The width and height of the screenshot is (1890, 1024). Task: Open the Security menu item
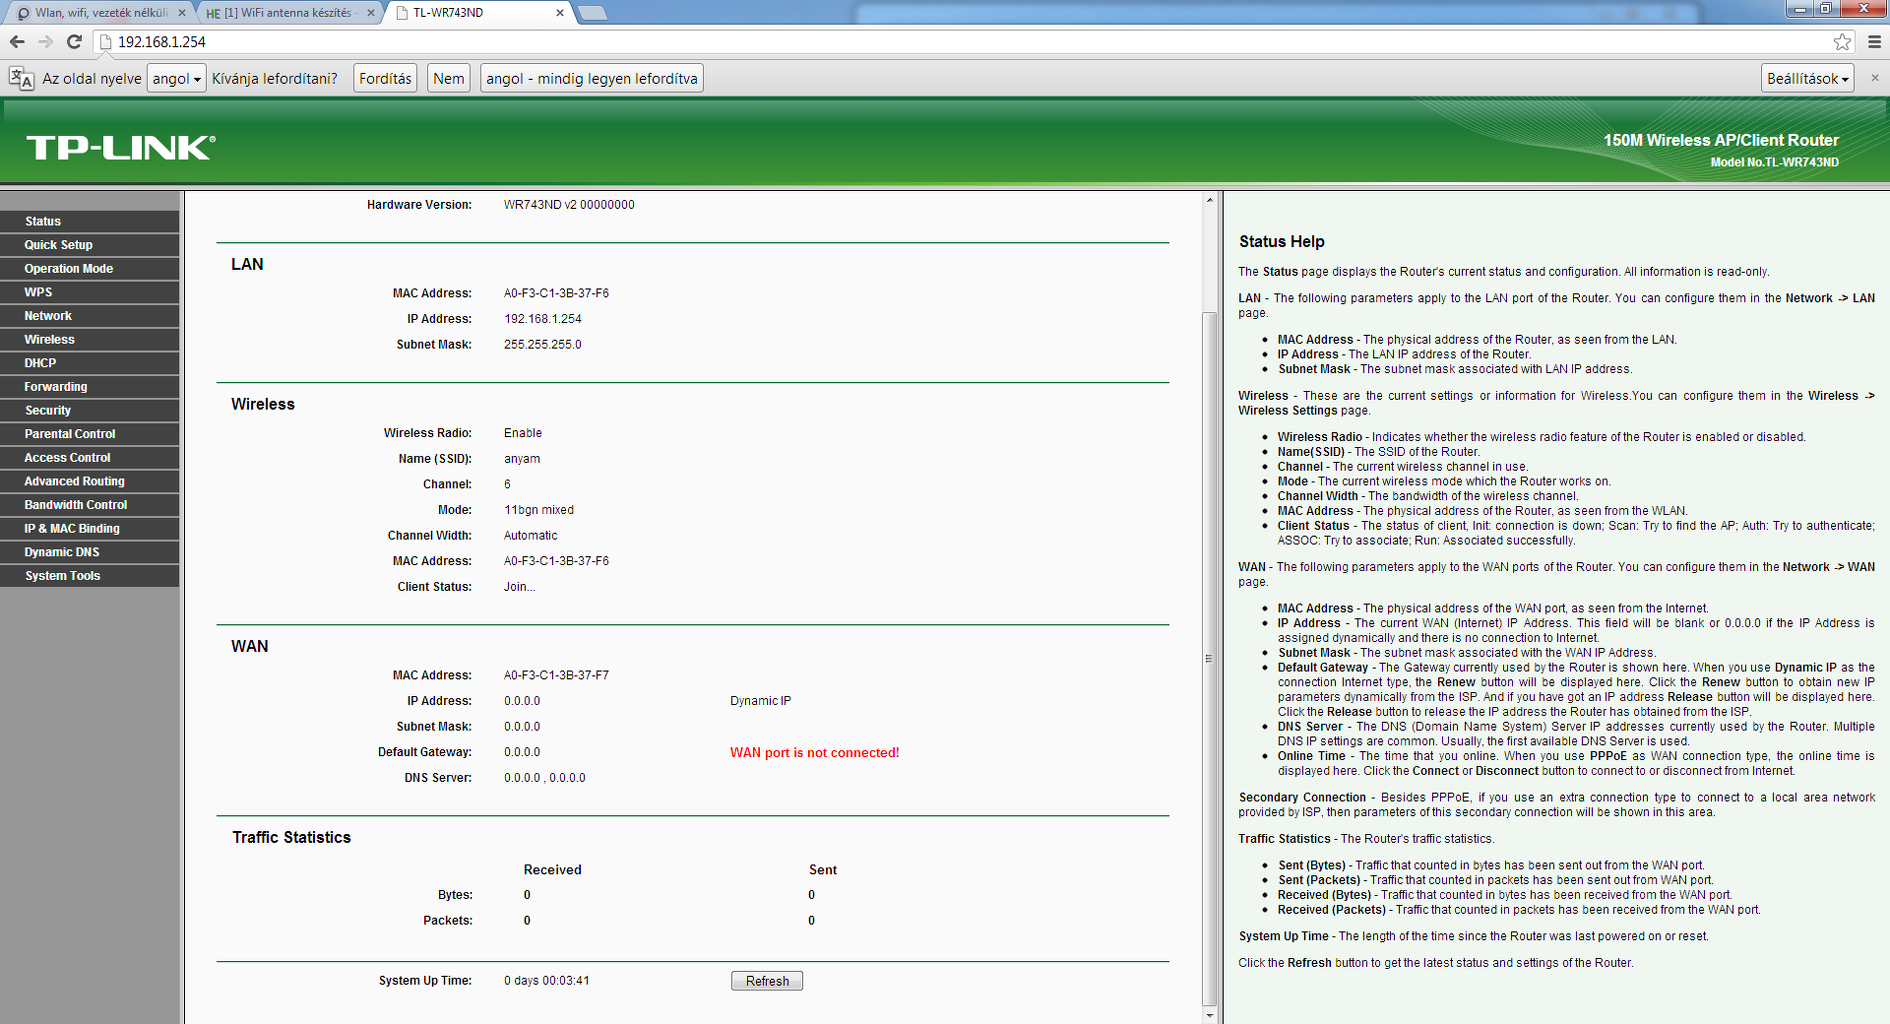[x=90, y=410]
